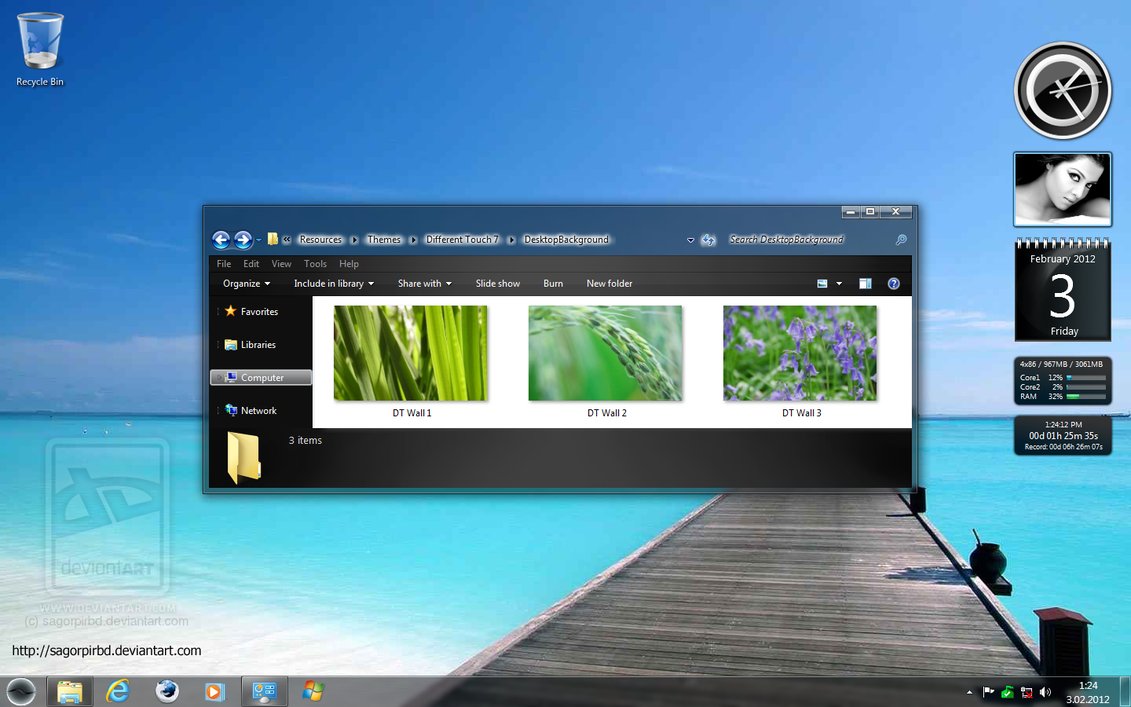Open the Share with dropdown
Viewport: 1131px width, 707px height.
click(424, 284)
